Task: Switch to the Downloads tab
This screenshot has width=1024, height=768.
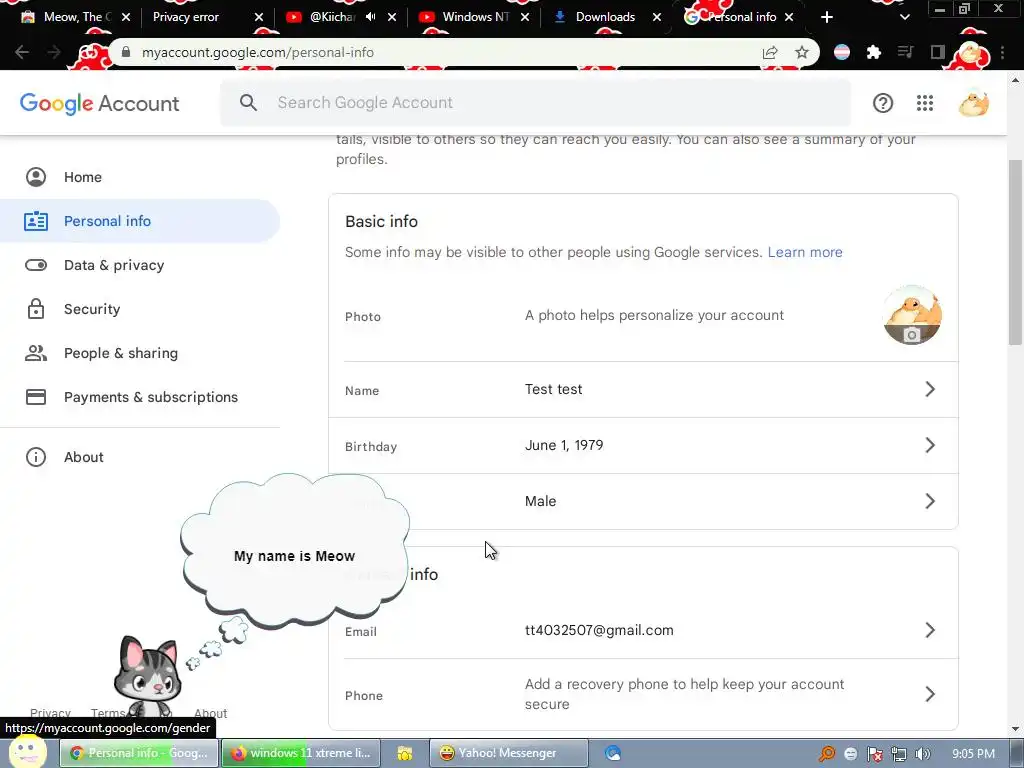Action: click(x=605, y=17)
